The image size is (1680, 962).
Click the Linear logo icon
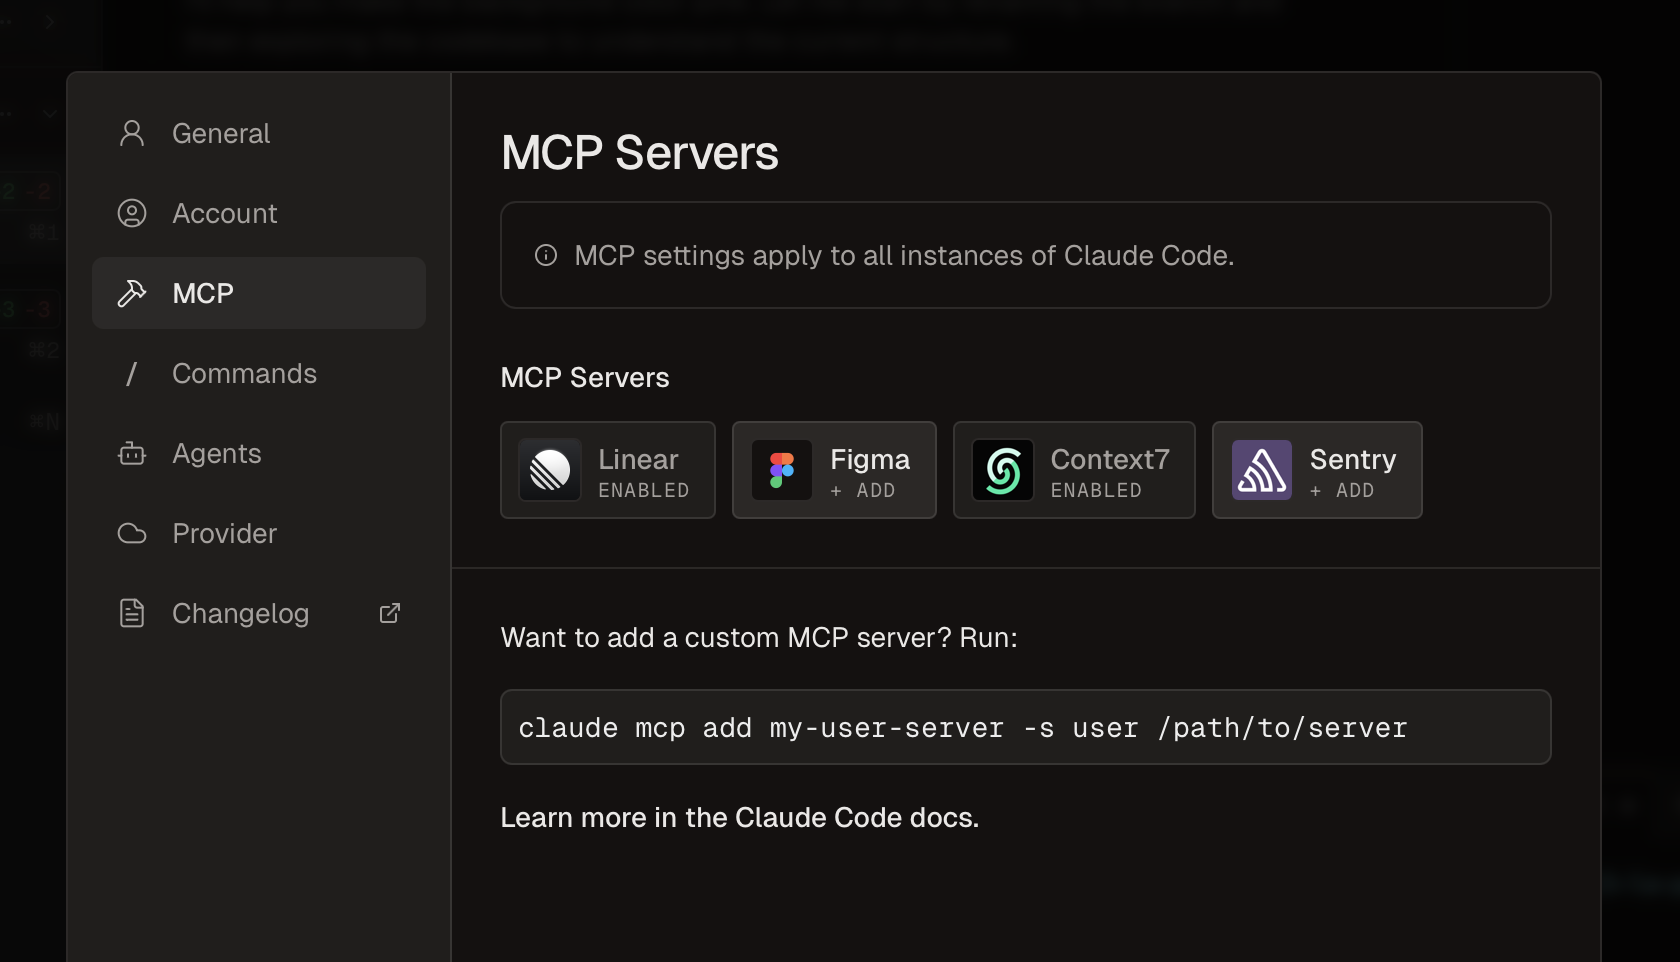click(550, 470)
